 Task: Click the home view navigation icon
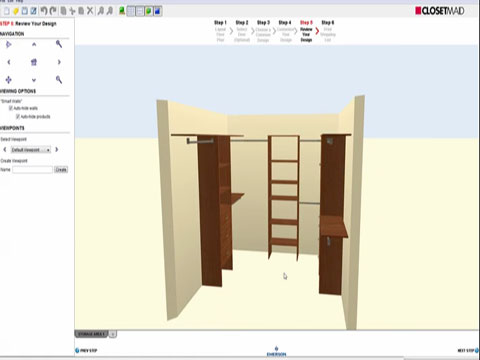pos(34,62)
